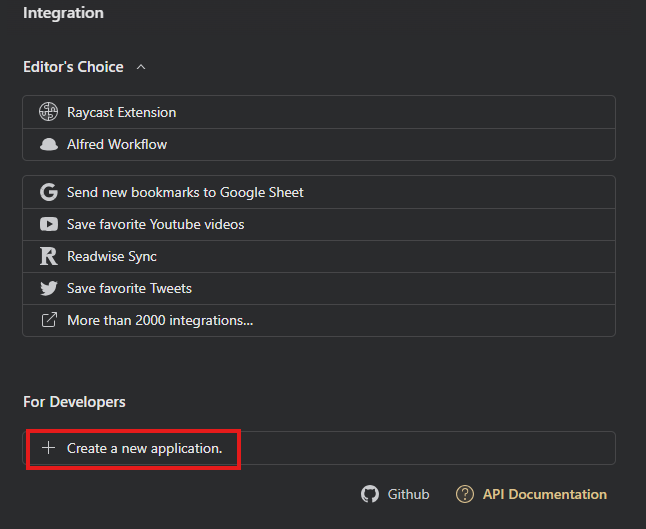Open More than 2000 integrations link
The height and width of the screenshot is (529, 646).
(160, 320)
